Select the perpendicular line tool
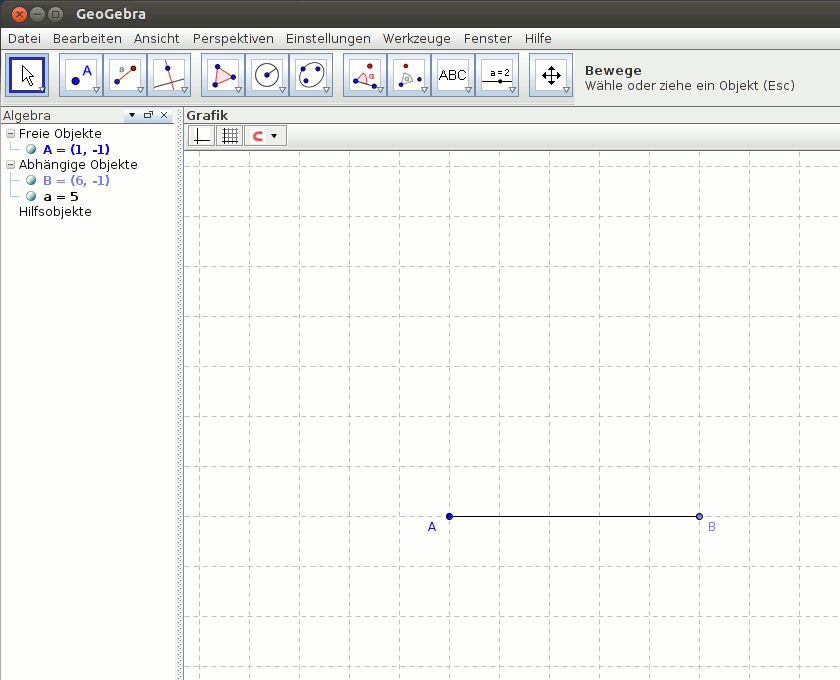 coord(168,75)
